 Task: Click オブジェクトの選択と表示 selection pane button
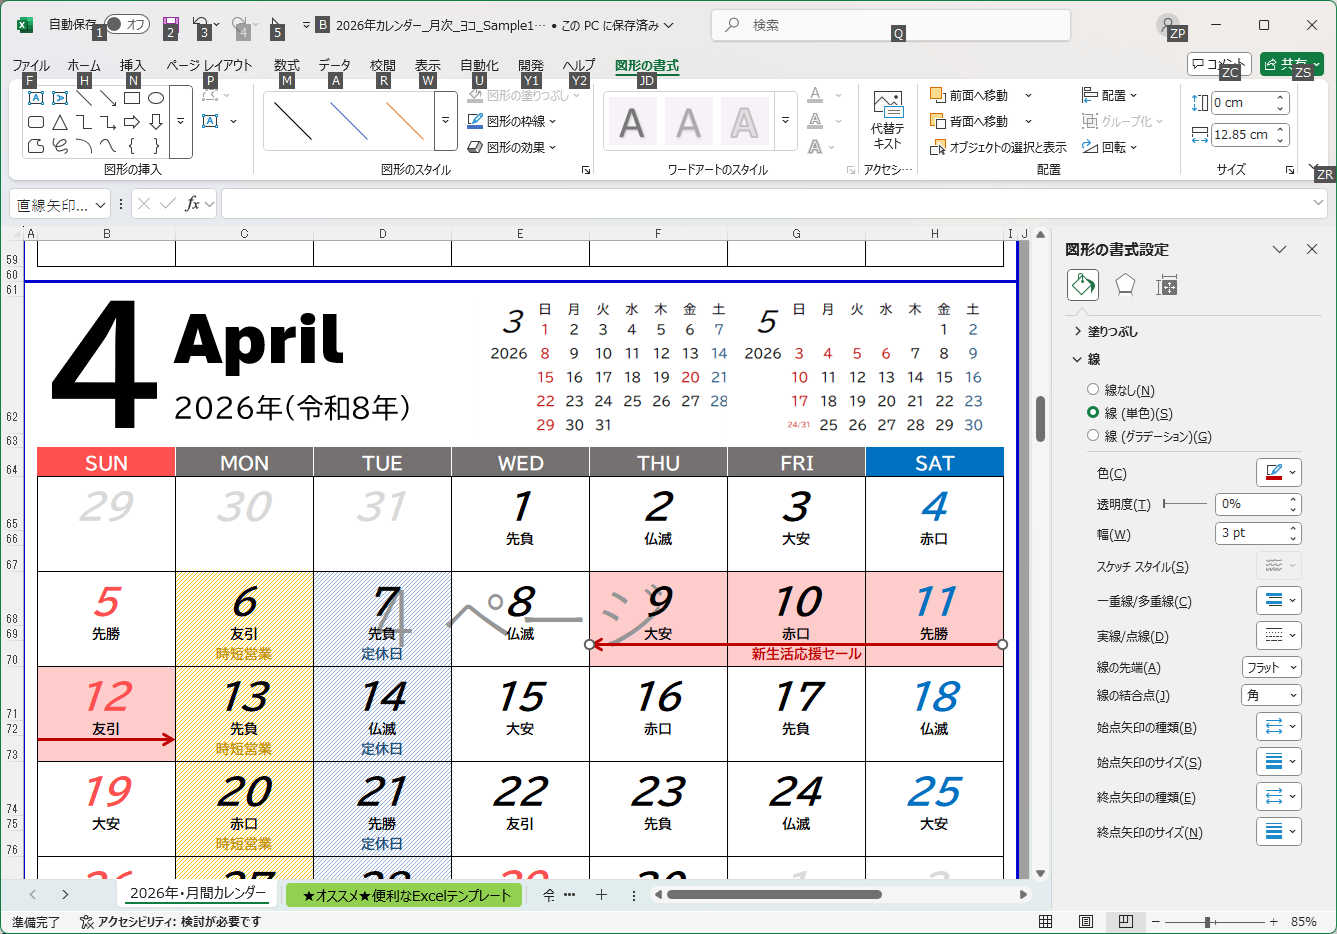point(999,147)
